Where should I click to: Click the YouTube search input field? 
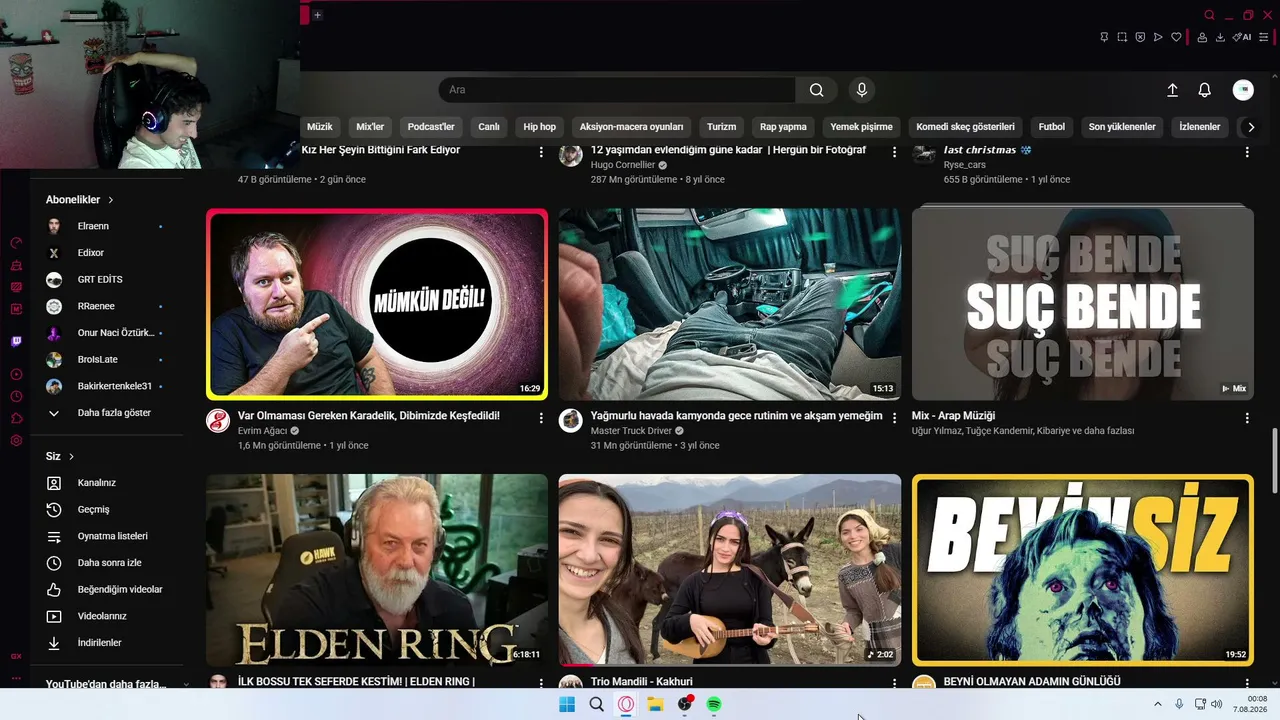pyautogui.click(x=617, y=90)
